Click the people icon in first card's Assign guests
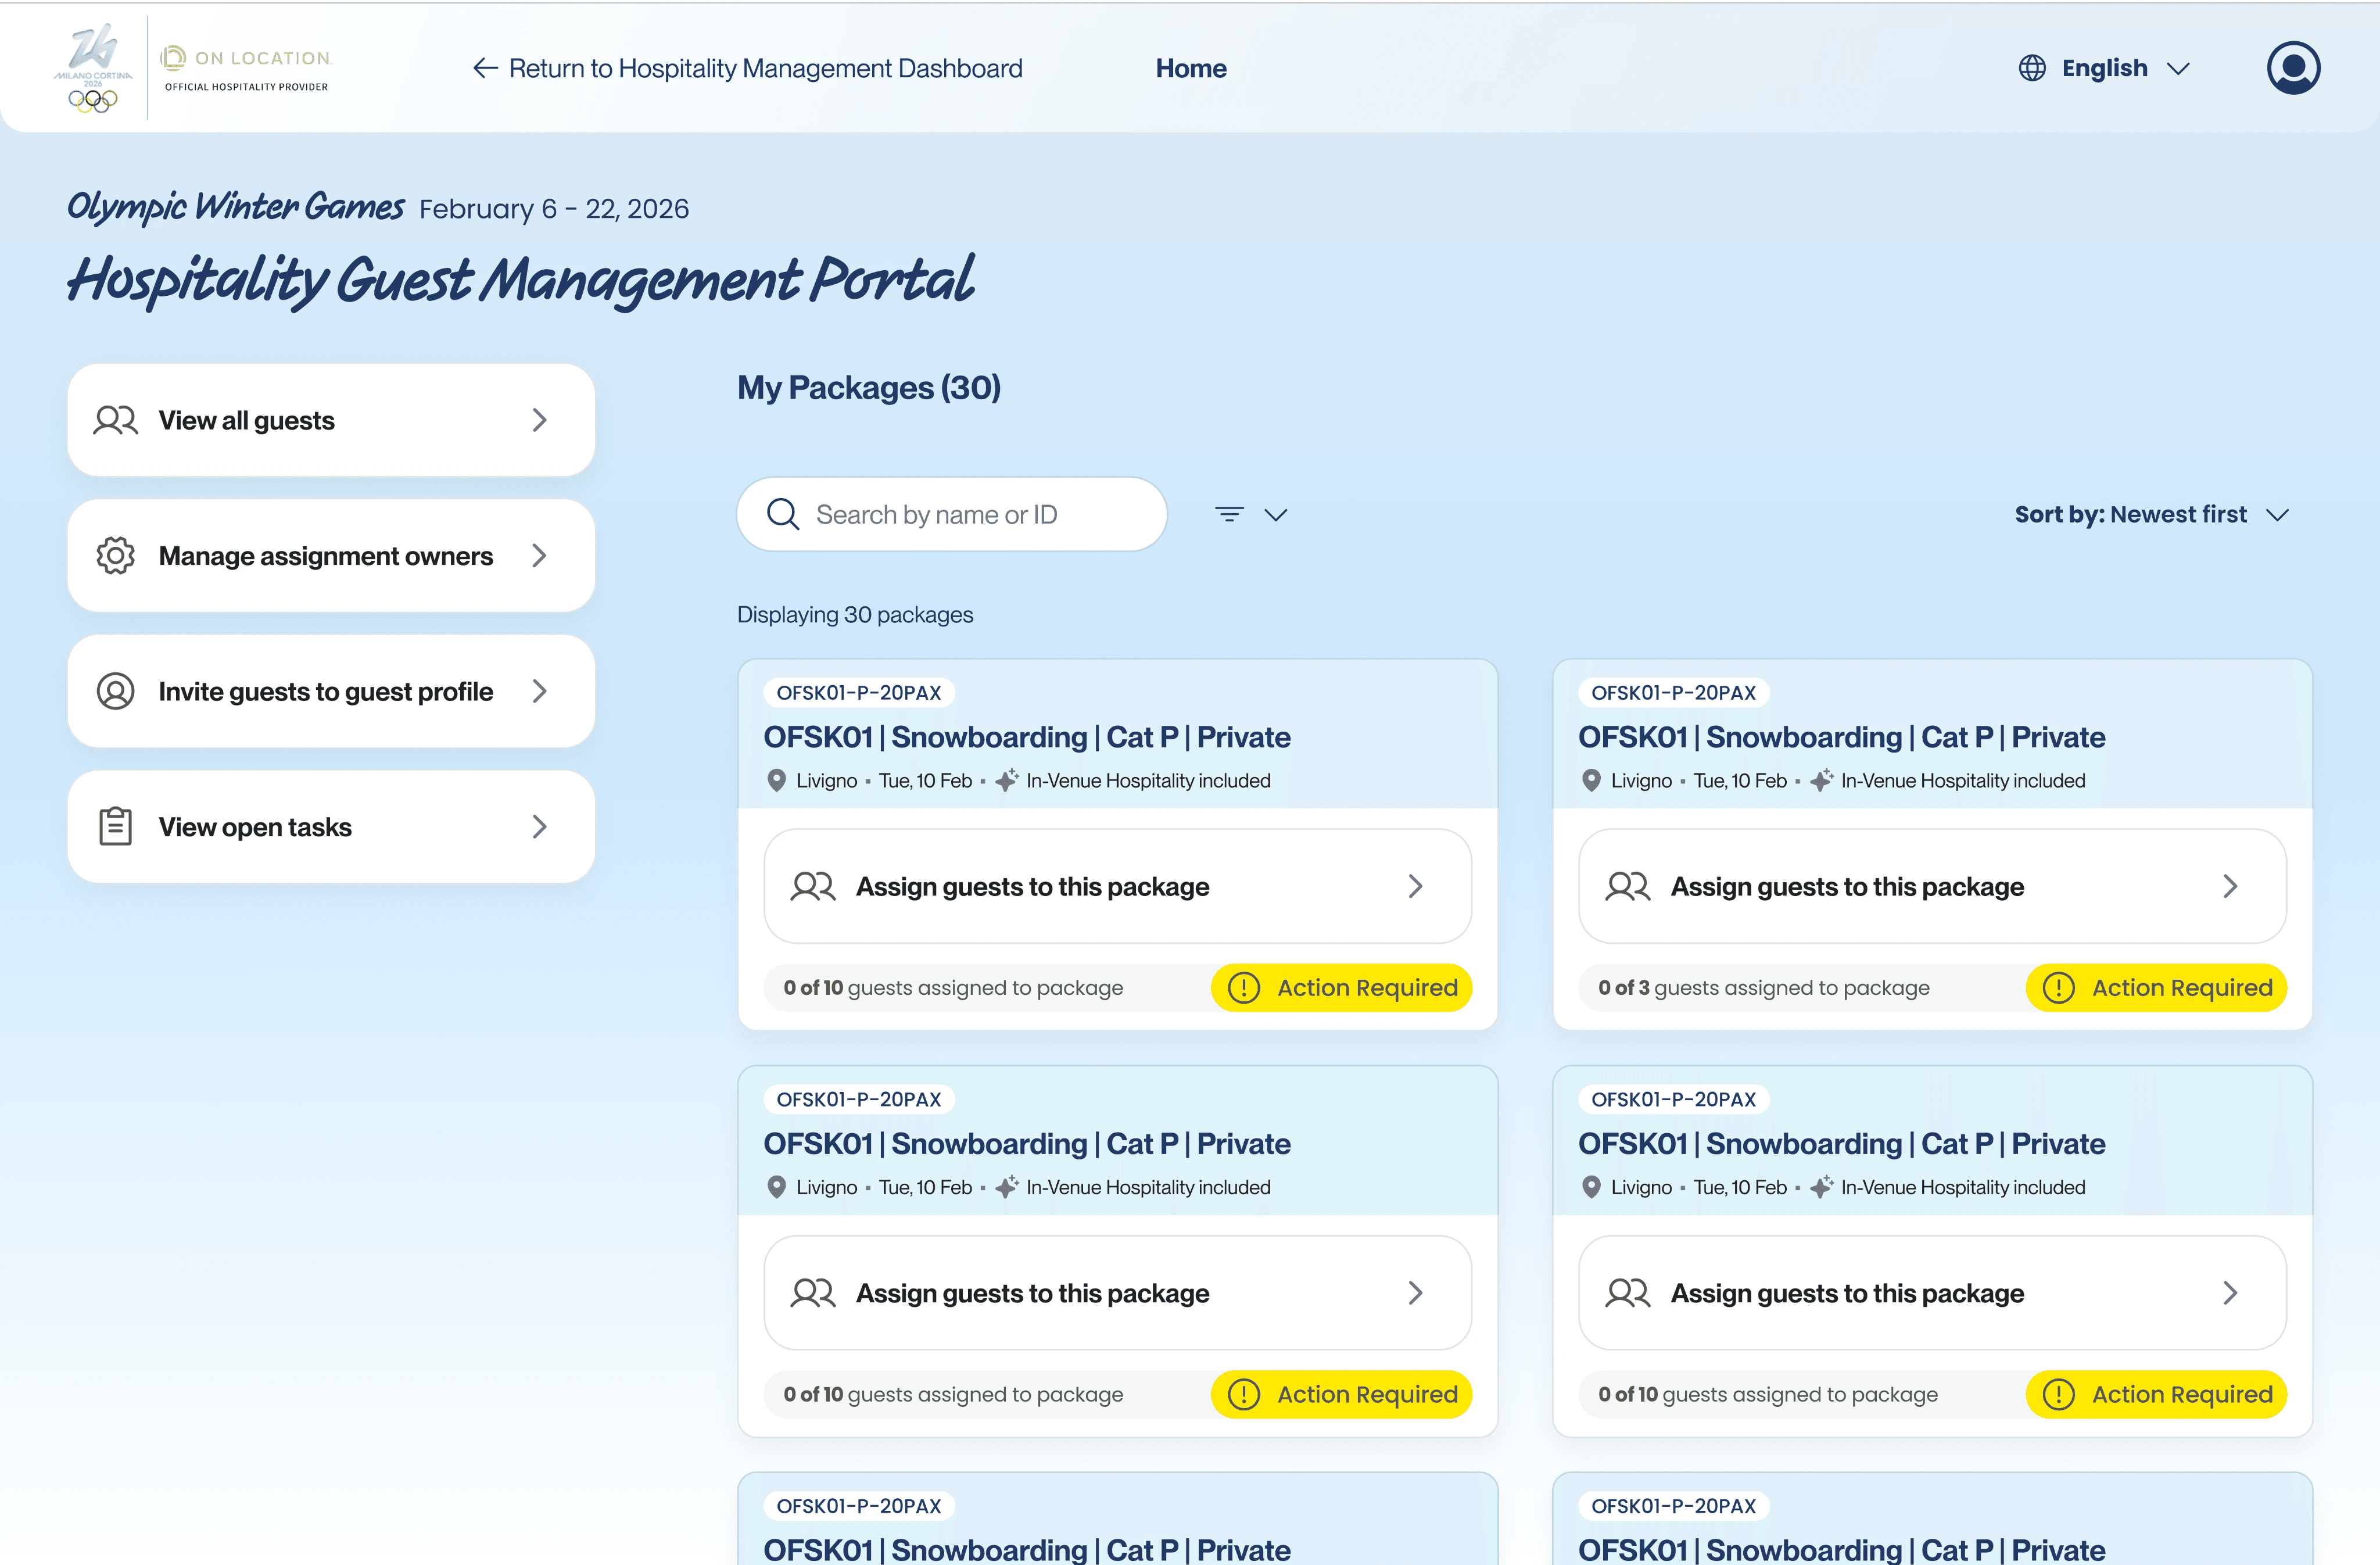 click(812, 886)
